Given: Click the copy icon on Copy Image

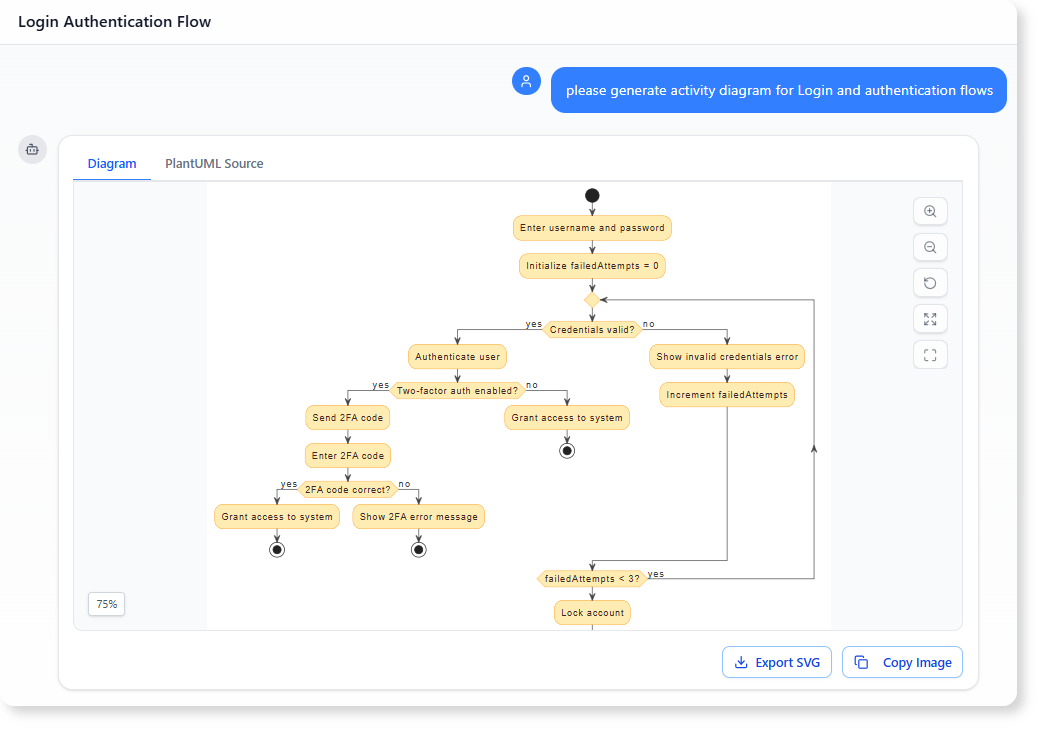Looking at the screenshot, I should pos(862,662).
